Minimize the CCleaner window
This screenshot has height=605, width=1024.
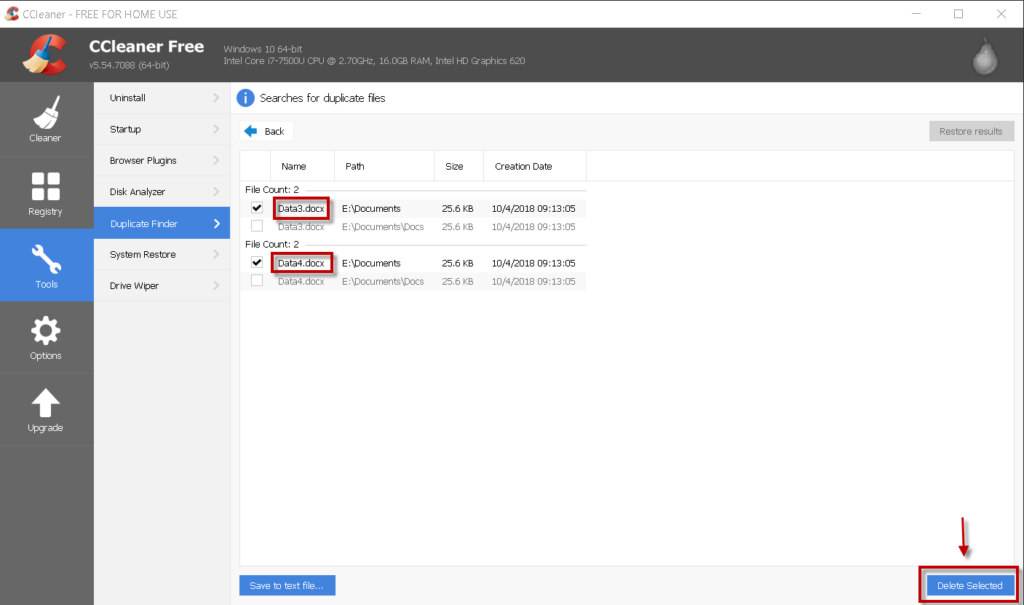916,14
